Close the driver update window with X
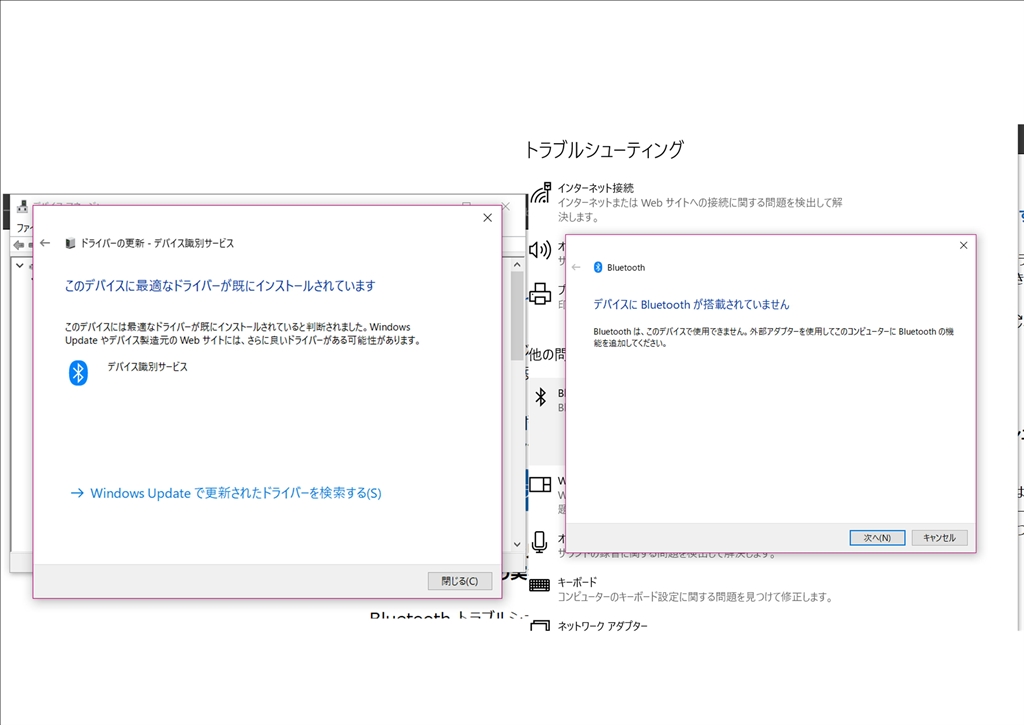The width and height of the screenshot is (1024, 725). click(x=487, y=218)
